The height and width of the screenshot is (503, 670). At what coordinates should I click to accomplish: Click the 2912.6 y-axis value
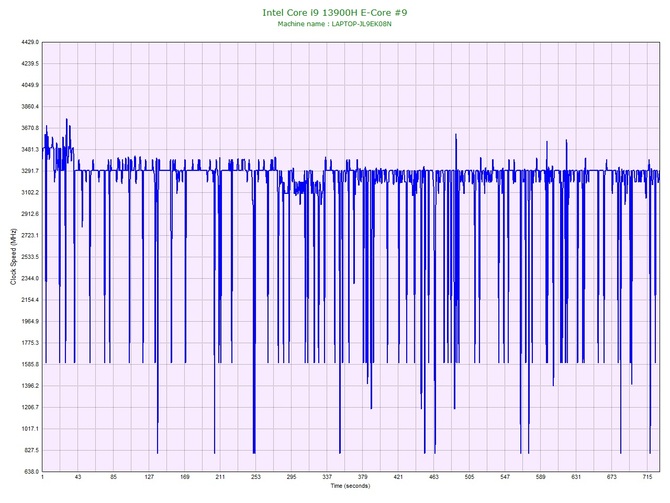click(x=30, y=214)
